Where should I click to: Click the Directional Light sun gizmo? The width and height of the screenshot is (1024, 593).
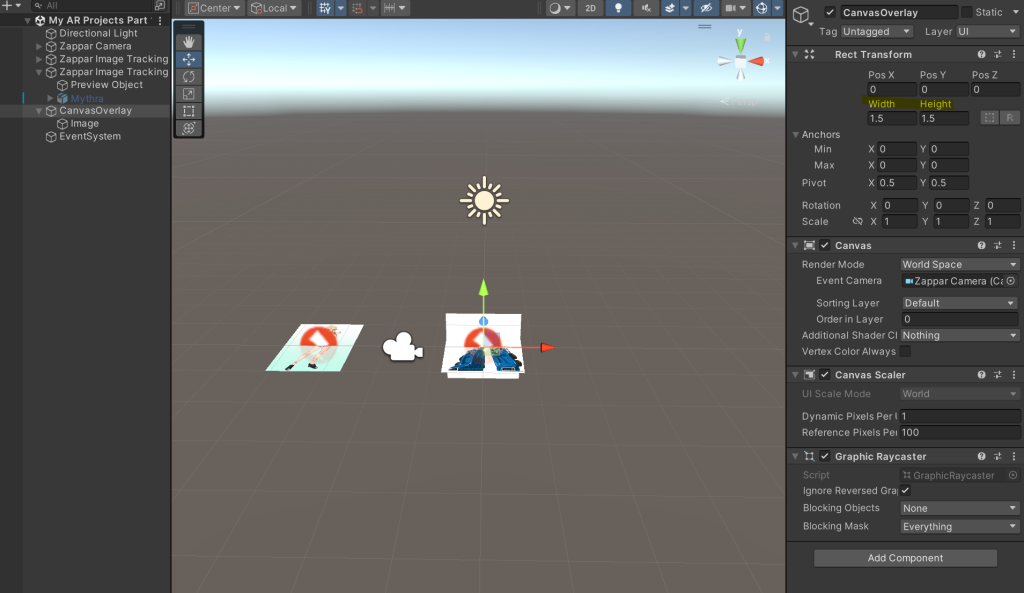click(x=484, y=199)
